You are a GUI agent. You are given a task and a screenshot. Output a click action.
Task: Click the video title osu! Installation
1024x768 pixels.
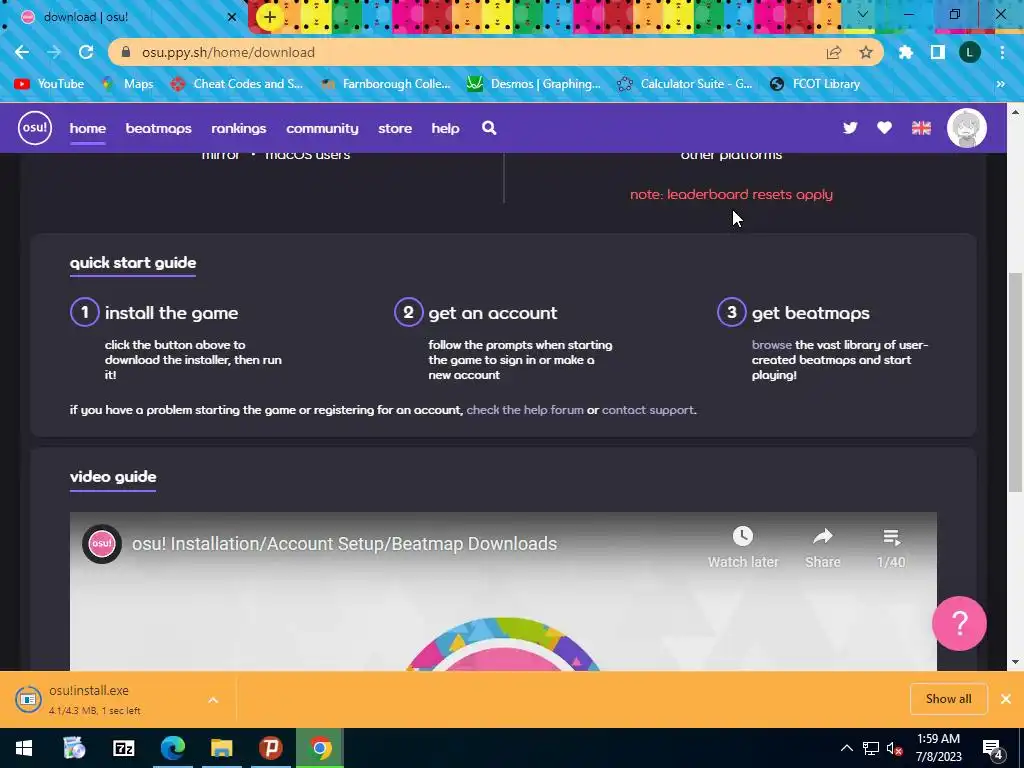(344, 543)
